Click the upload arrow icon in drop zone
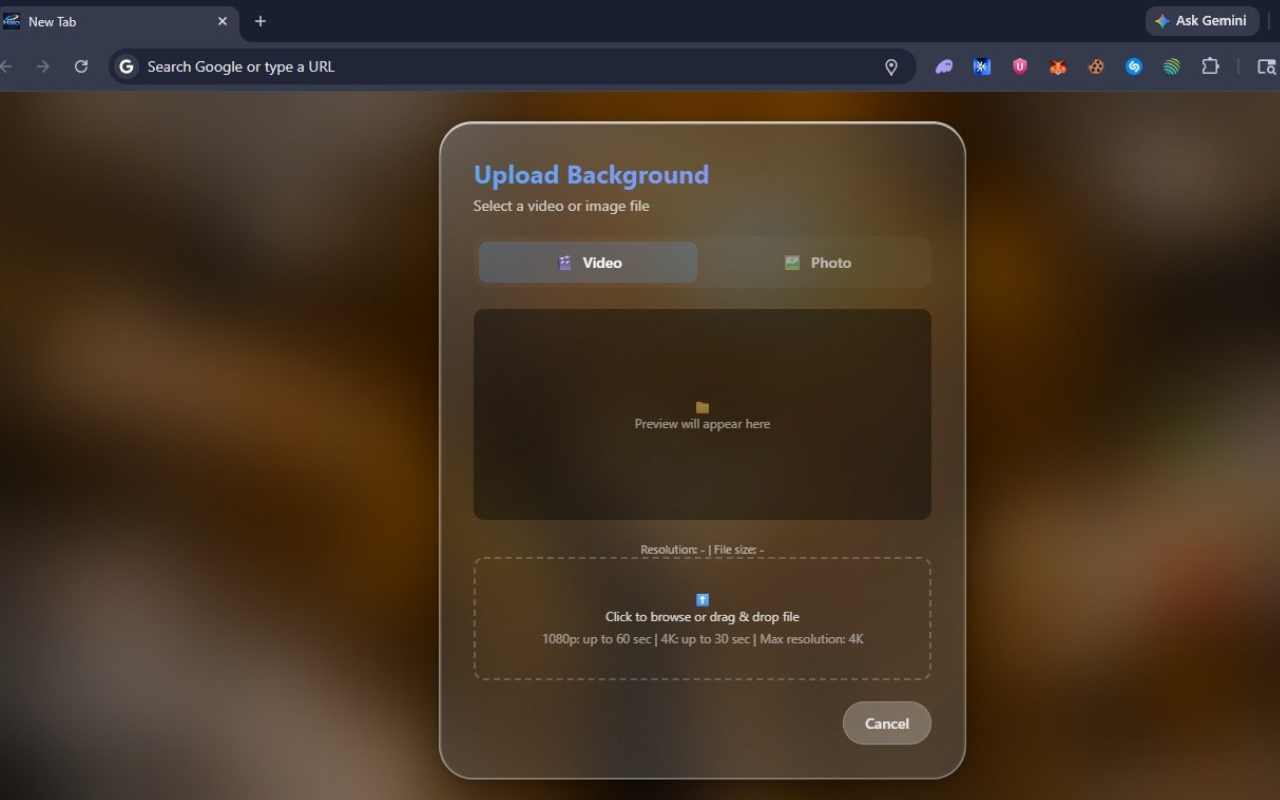The height and width of the screenshot is (800, 1280). (702, 600)
